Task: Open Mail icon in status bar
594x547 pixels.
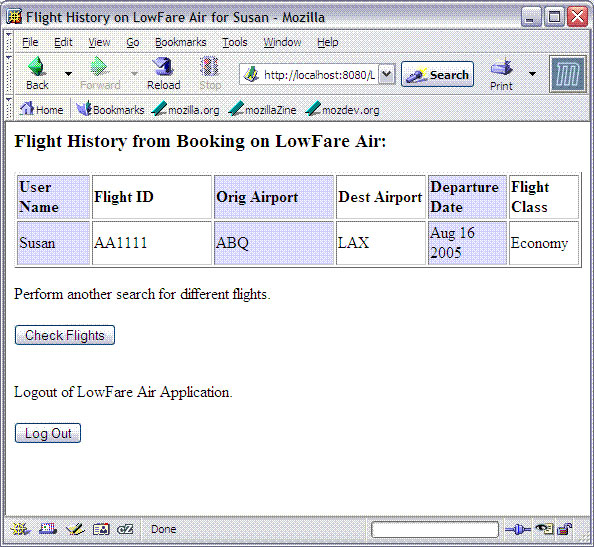Action: [48, 529]
